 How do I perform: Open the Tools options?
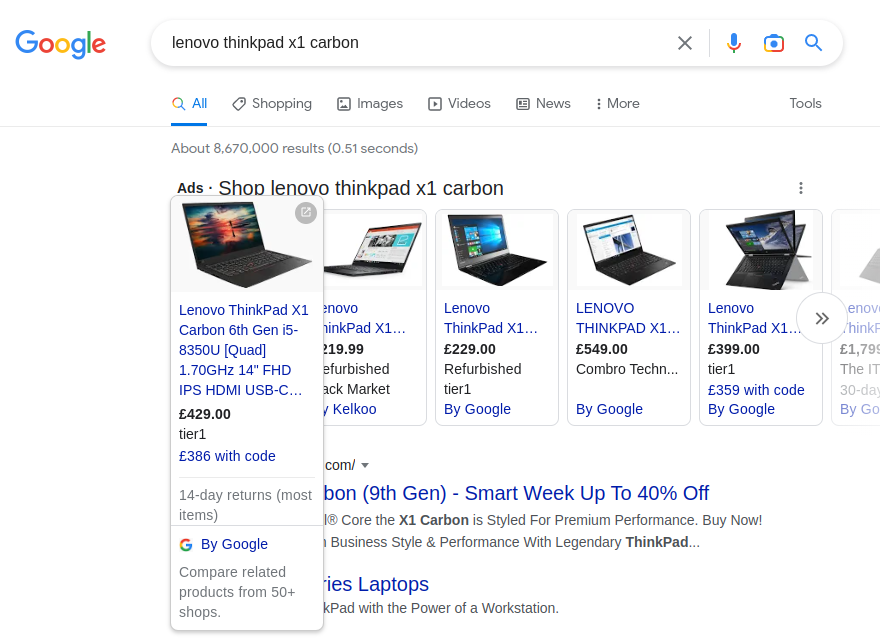pos(805,103)
